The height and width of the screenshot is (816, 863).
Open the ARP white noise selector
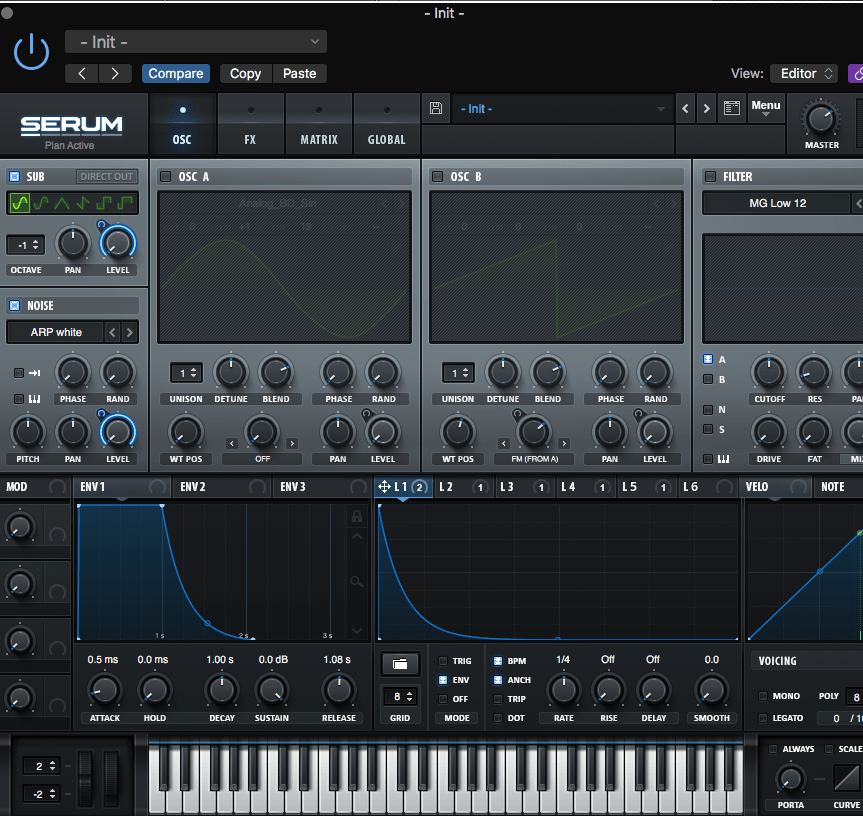click(56, 332)
